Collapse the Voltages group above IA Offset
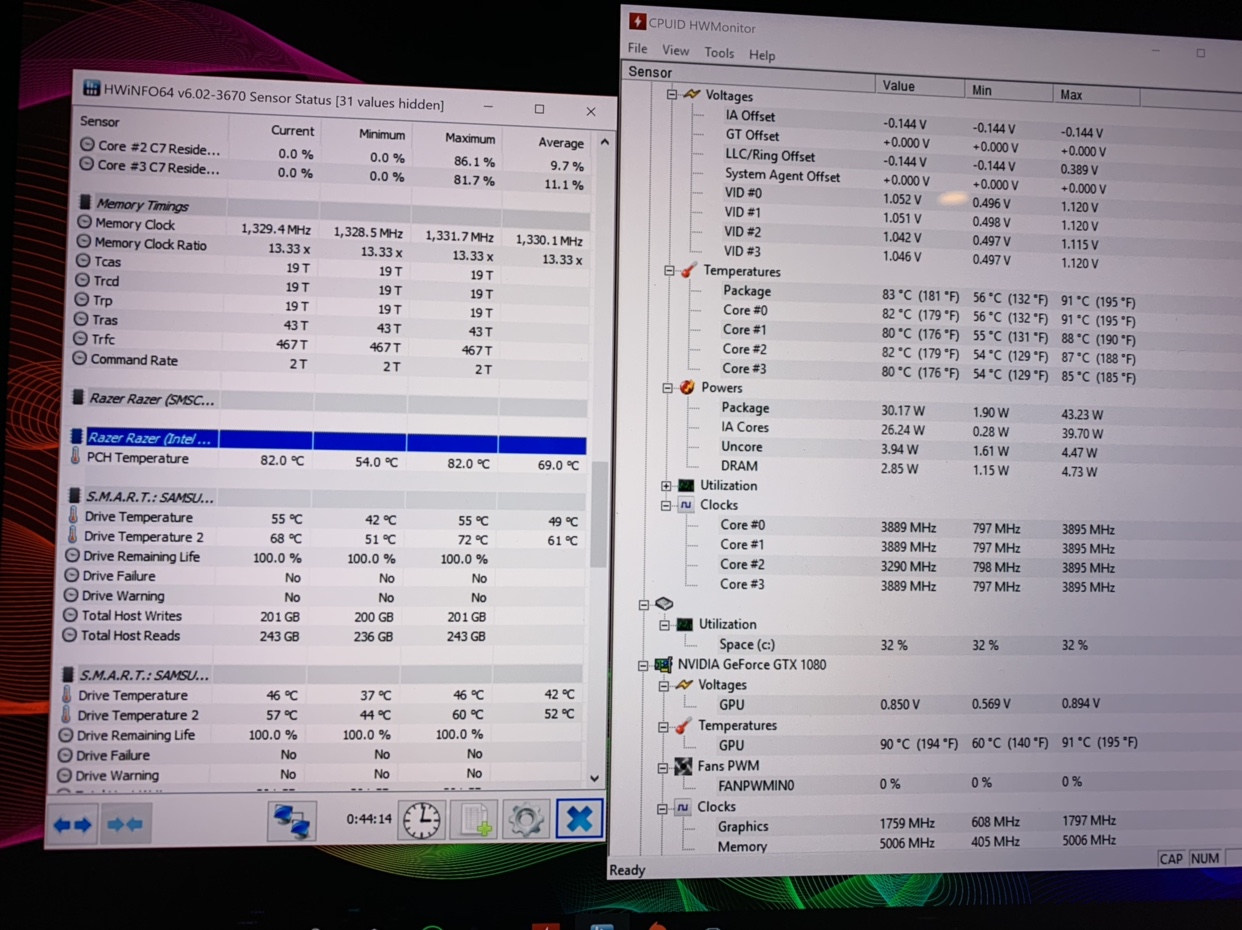Image resolution: width=1242 pixels, height=930 pixels. coord(671,94)
